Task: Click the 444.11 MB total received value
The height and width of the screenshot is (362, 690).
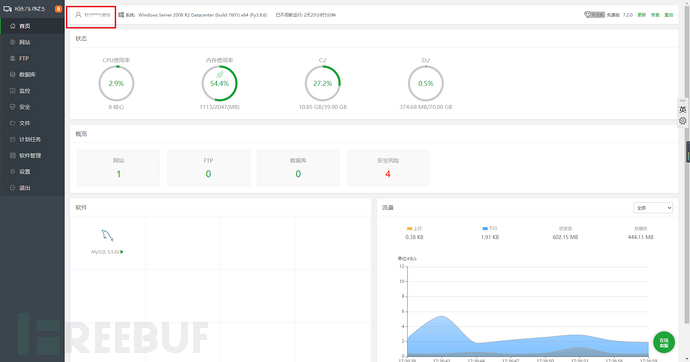Action: 640,237
